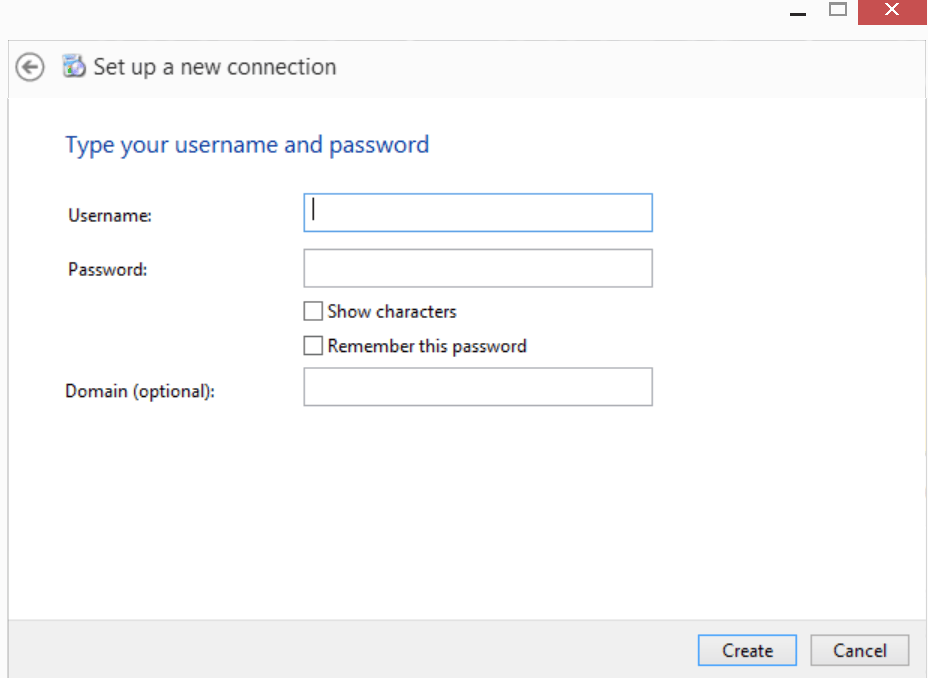Click the Create button

(746, 650)
